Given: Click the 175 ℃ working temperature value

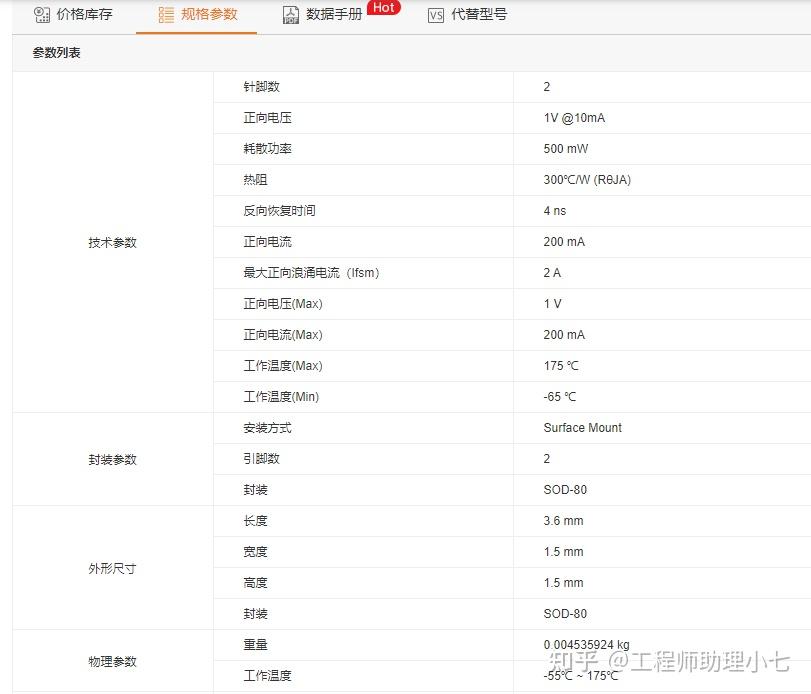Looking at the screenshot, I should 558,365.
